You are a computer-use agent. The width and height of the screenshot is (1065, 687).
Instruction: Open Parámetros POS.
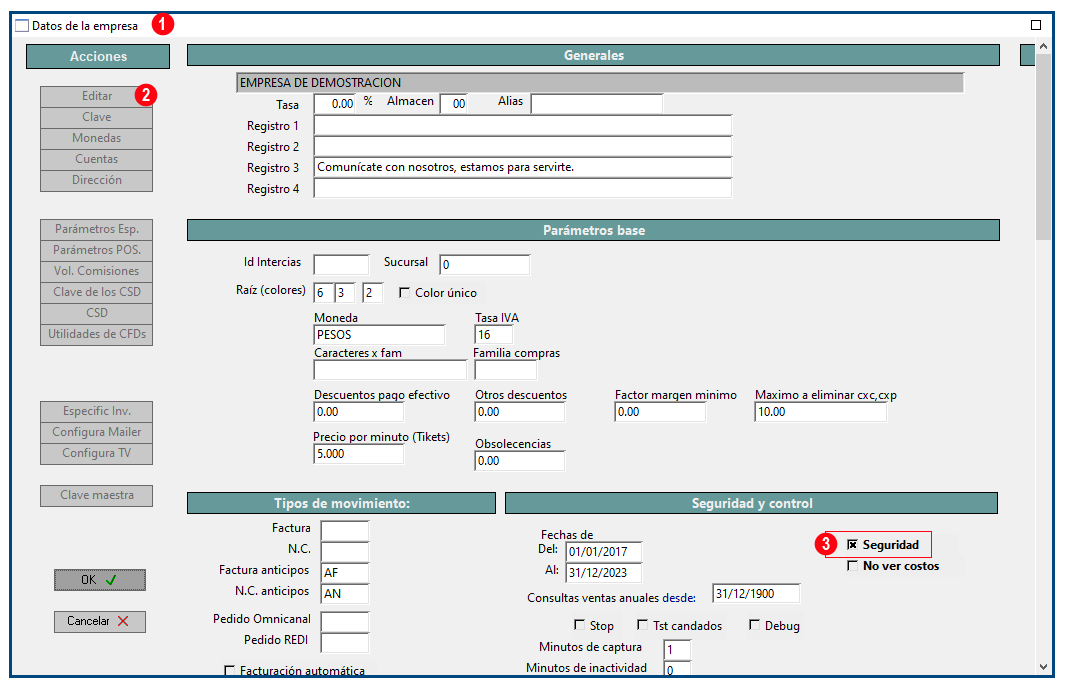coord(96,250)
